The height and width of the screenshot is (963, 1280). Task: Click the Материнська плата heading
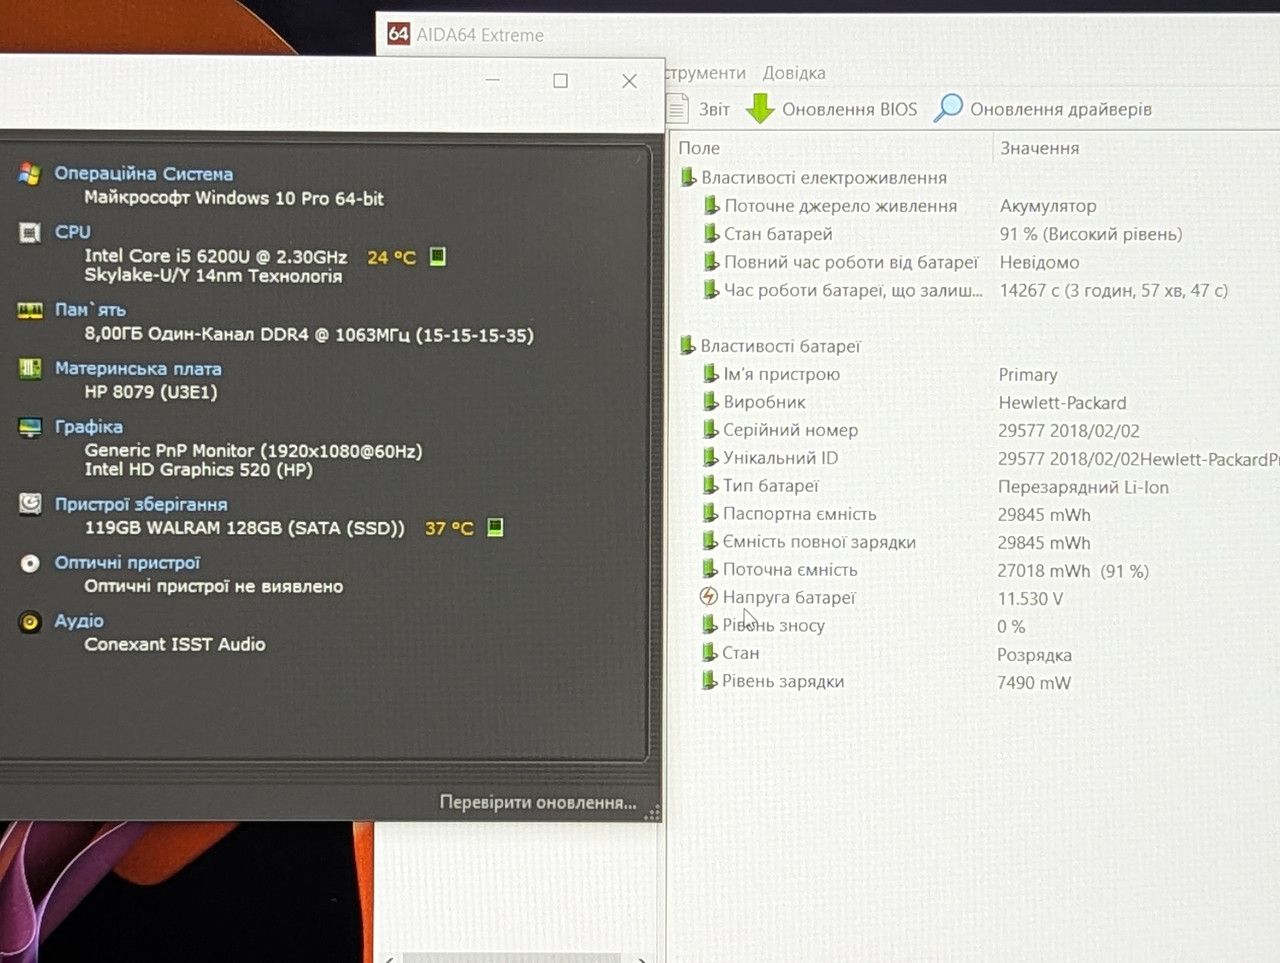[138, 369]
